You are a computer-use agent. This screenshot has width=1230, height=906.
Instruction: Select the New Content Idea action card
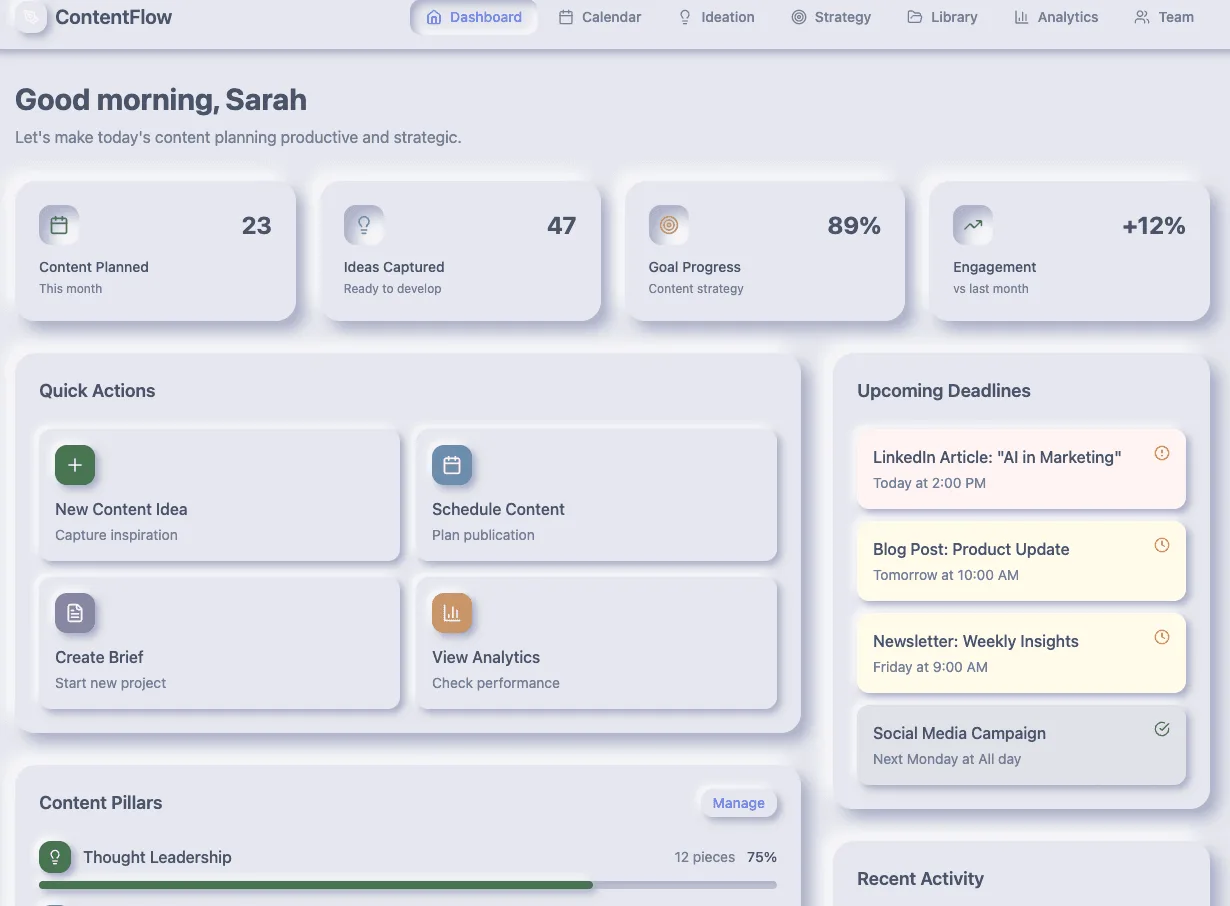point(219,495)
